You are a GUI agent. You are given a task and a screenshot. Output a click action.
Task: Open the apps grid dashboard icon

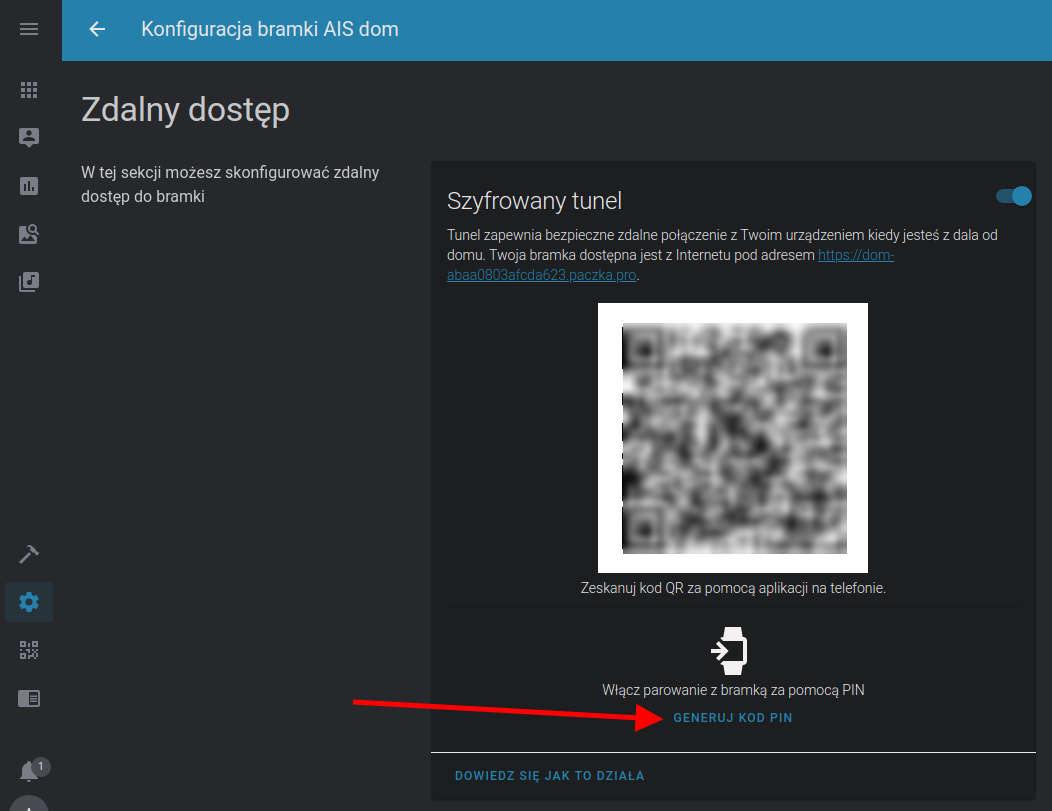pyautogui.click(x=29, y=90)
